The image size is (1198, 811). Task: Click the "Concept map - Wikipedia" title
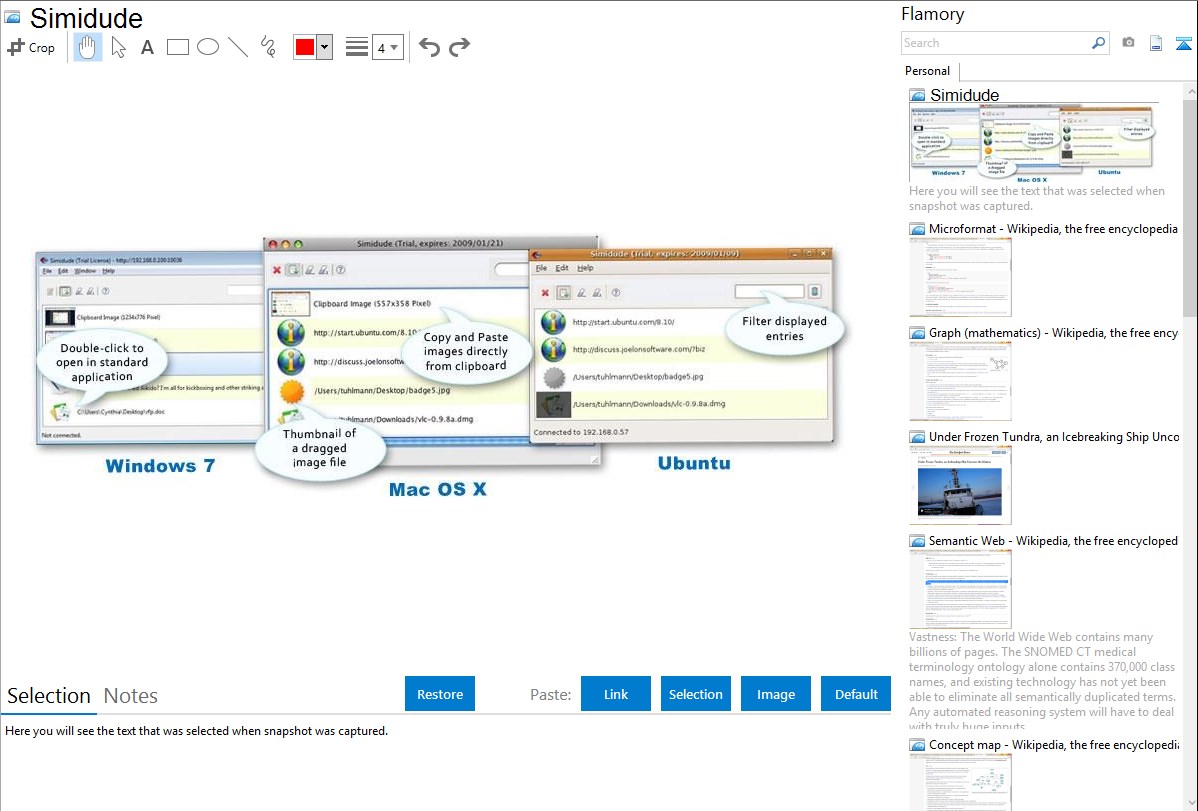1053,744
